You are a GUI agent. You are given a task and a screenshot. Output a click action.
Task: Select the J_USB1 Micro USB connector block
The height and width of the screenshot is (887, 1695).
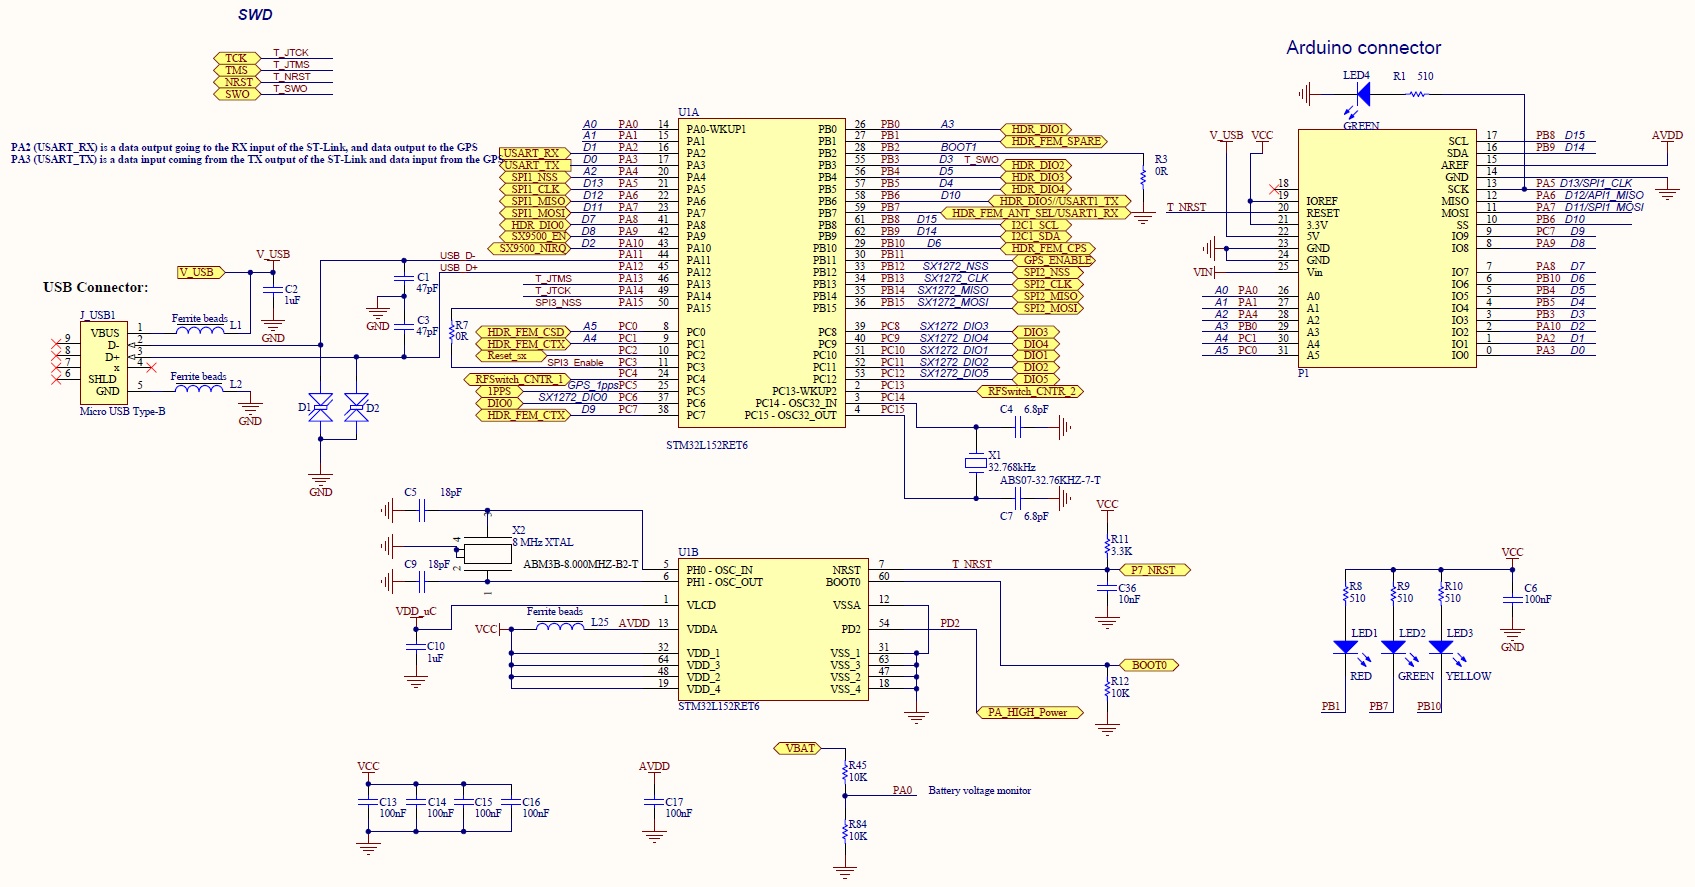pos(104,362)
